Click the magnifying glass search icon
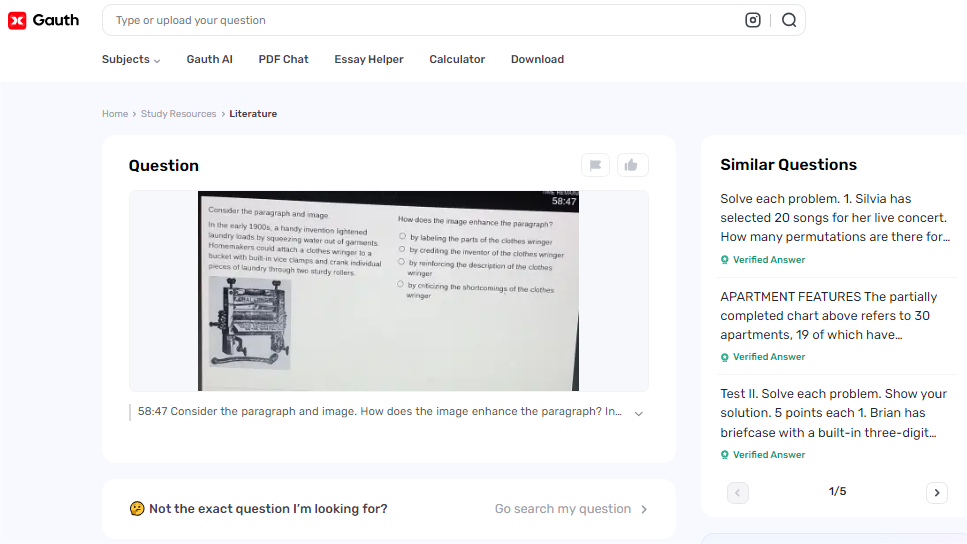The image size is (967, 544). tap(789, 20)
